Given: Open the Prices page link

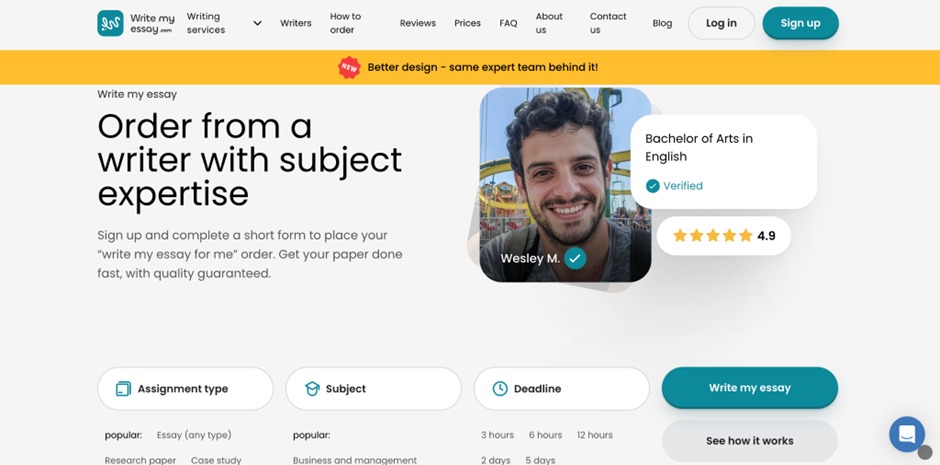Looking at the screenshot, I should (468, 23).
